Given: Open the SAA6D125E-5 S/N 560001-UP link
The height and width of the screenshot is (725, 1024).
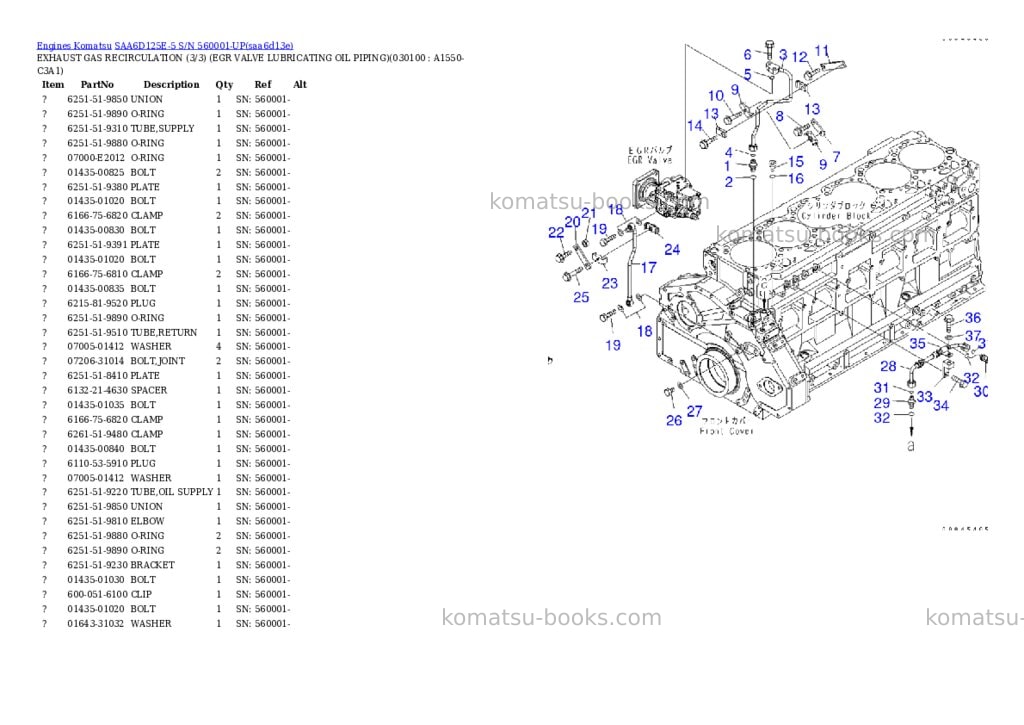Looking at the screenshot, I should (204, 46).
